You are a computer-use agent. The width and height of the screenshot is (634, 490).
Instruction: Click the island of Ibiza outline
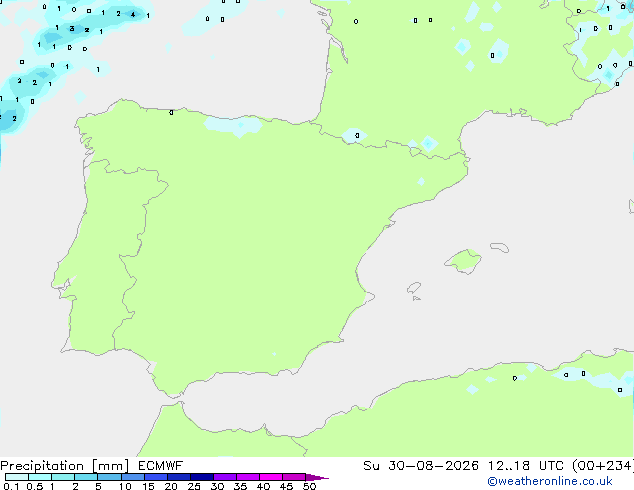(414, 288)
